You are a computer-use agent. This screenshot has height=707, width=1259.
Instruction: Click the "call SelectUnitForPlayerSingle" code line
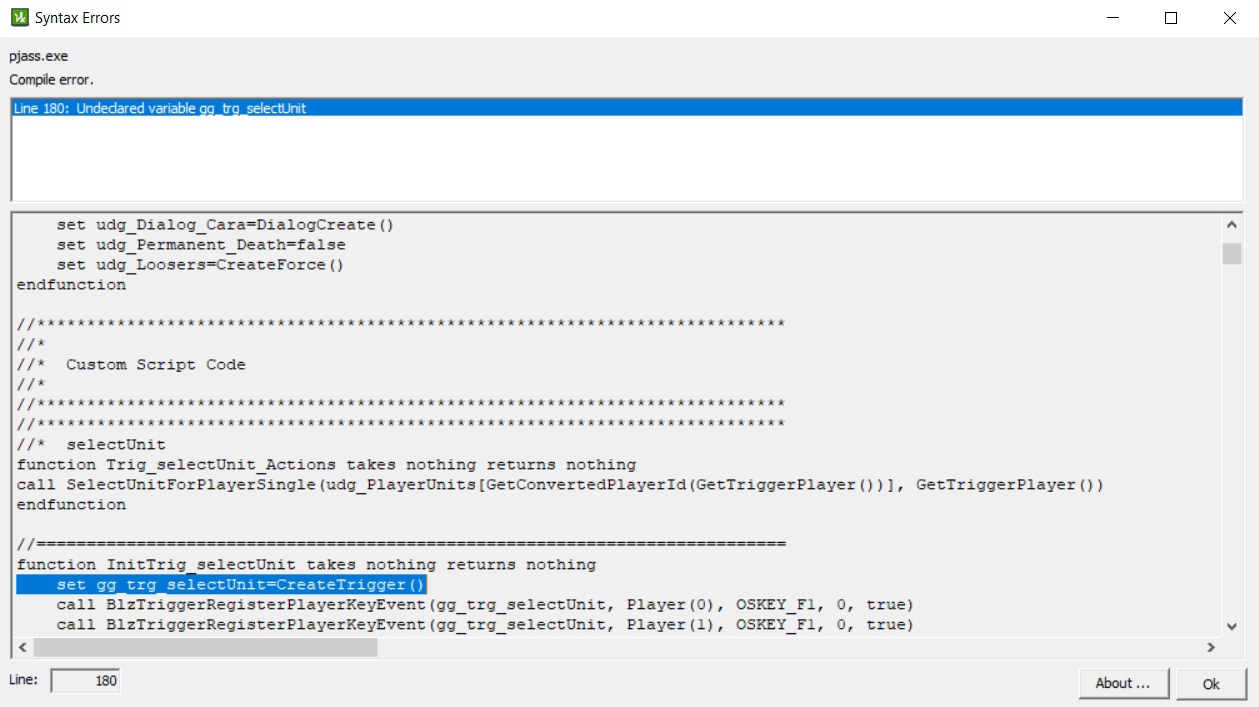coord(560,485)
